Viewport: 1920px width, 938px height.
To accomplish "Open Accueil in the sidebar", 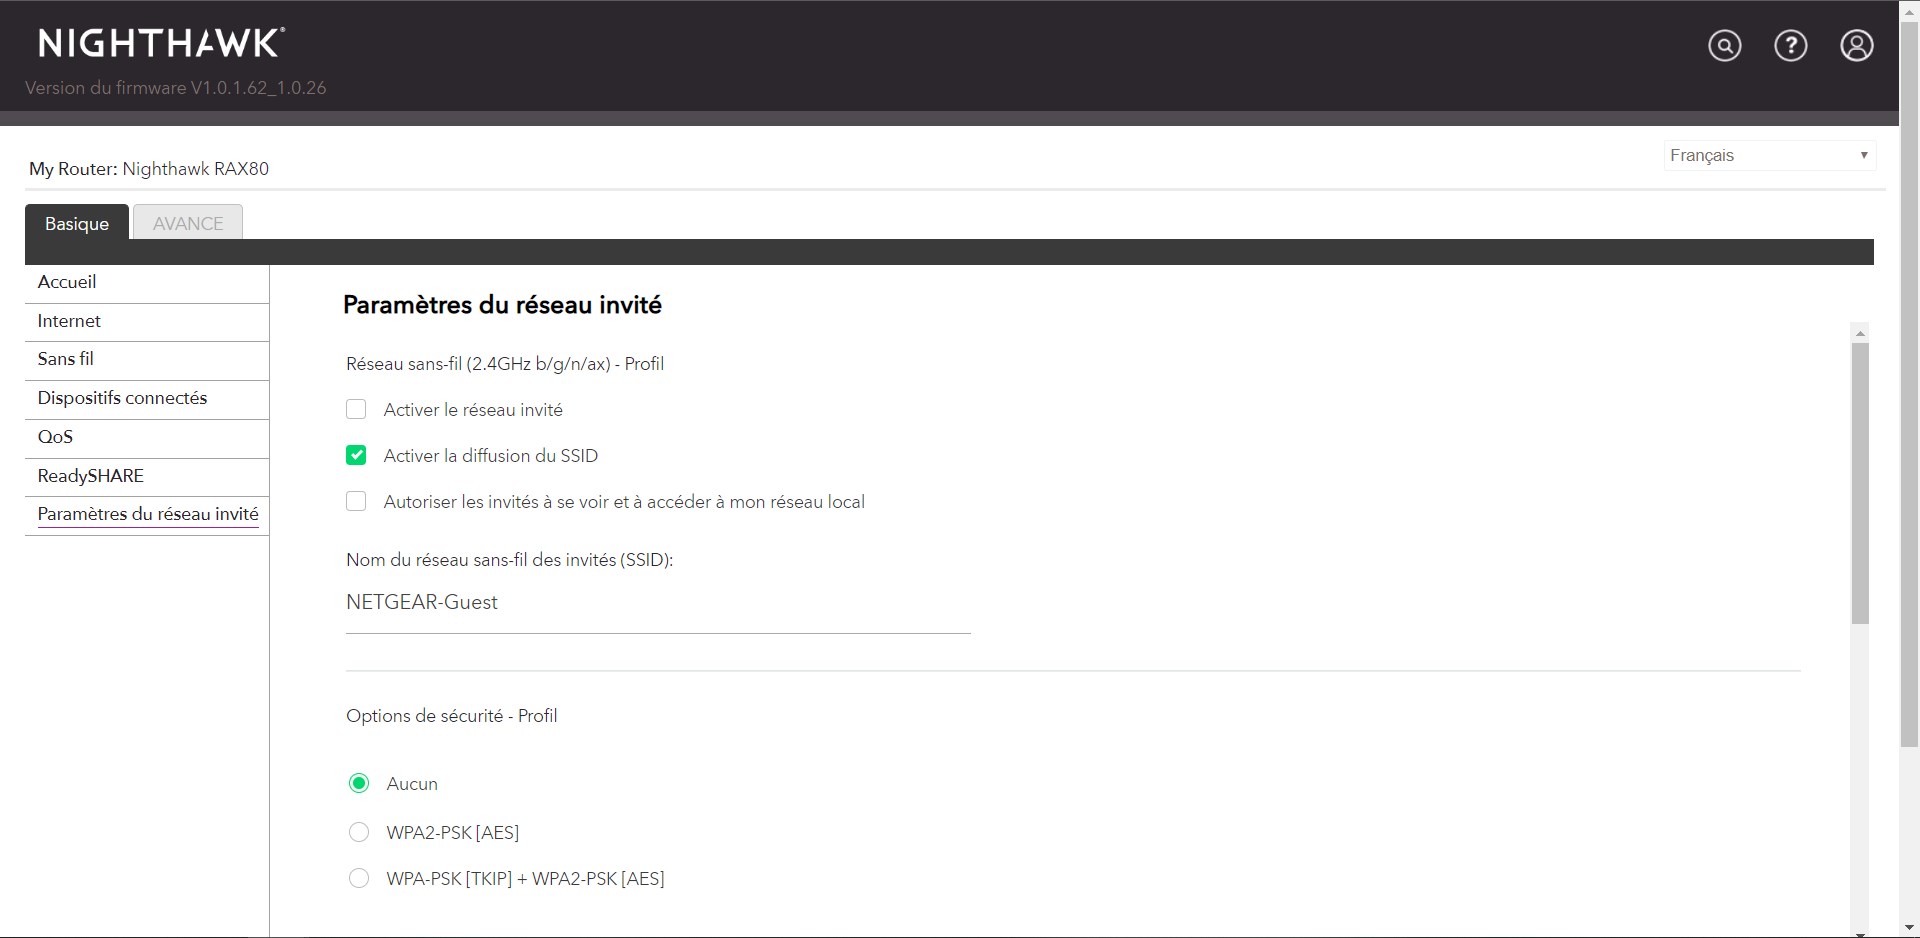I will point(147,283).
